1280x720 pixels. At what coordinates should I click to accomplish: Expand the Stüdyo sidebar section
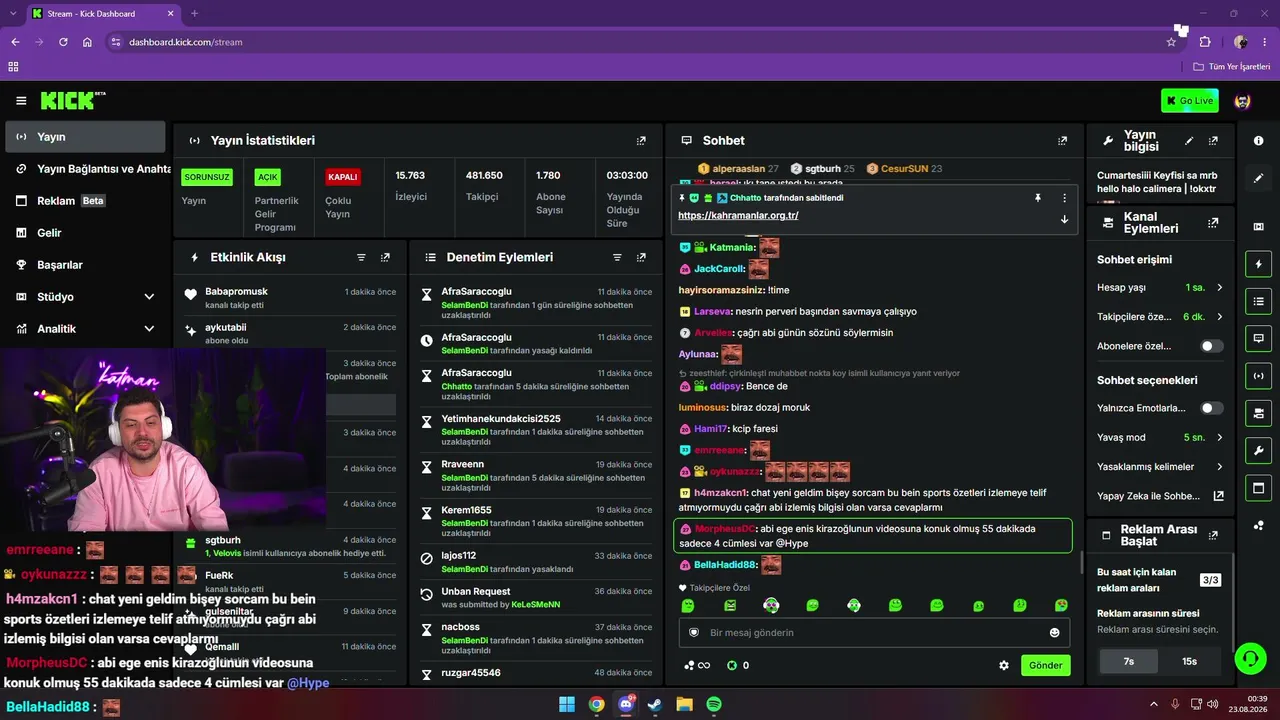(149, 297)
